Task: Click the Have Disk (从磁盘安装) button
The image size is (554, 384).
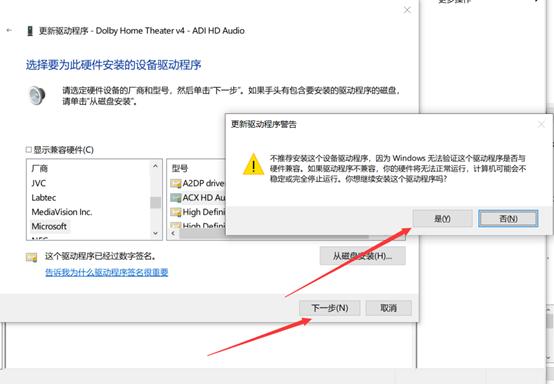Action: 363,256
